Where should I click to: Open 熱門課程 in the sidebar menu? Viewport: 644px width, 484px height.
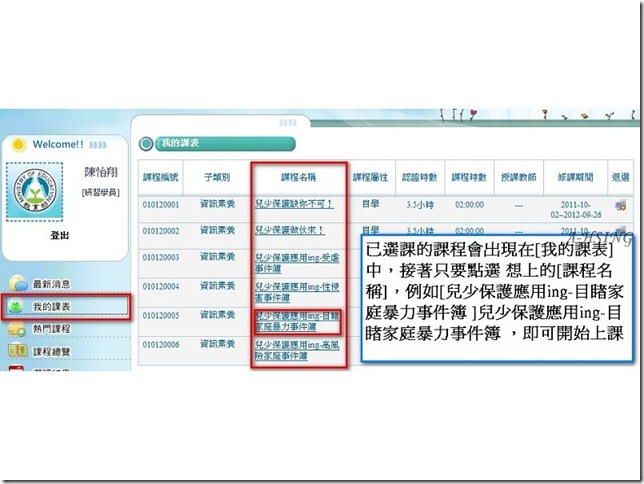coord(52,329)
